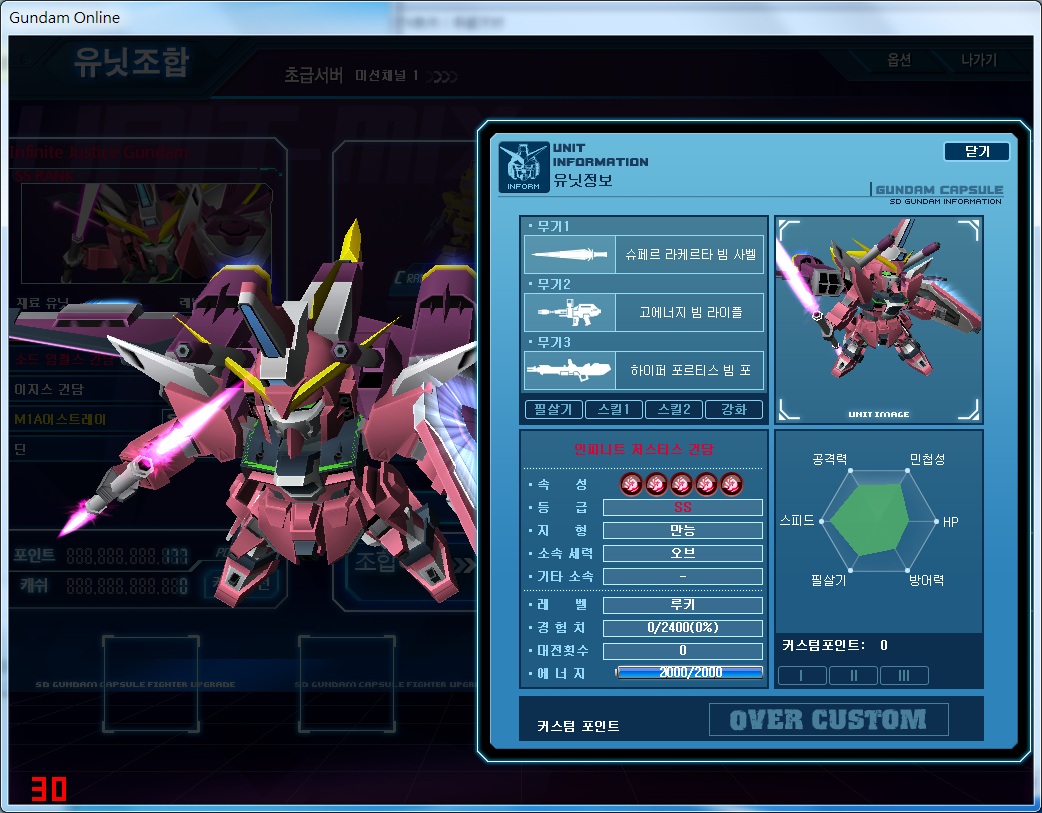This screenshot has width=1042, height=813.
Task: Click the 대전횟수 value 0
Action: point(682,650)
